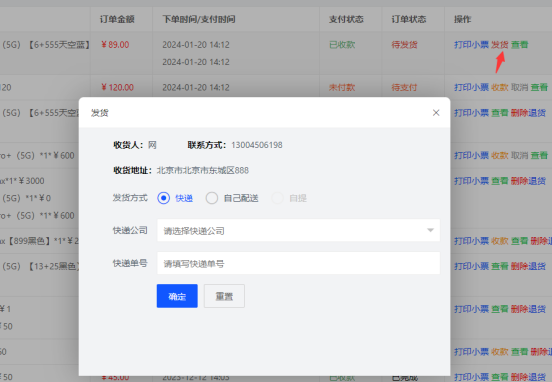Image resolution: width=552 pixels, height=382 pixels.
Task: Click the 订单金额 column header
Action: point(117,19)
